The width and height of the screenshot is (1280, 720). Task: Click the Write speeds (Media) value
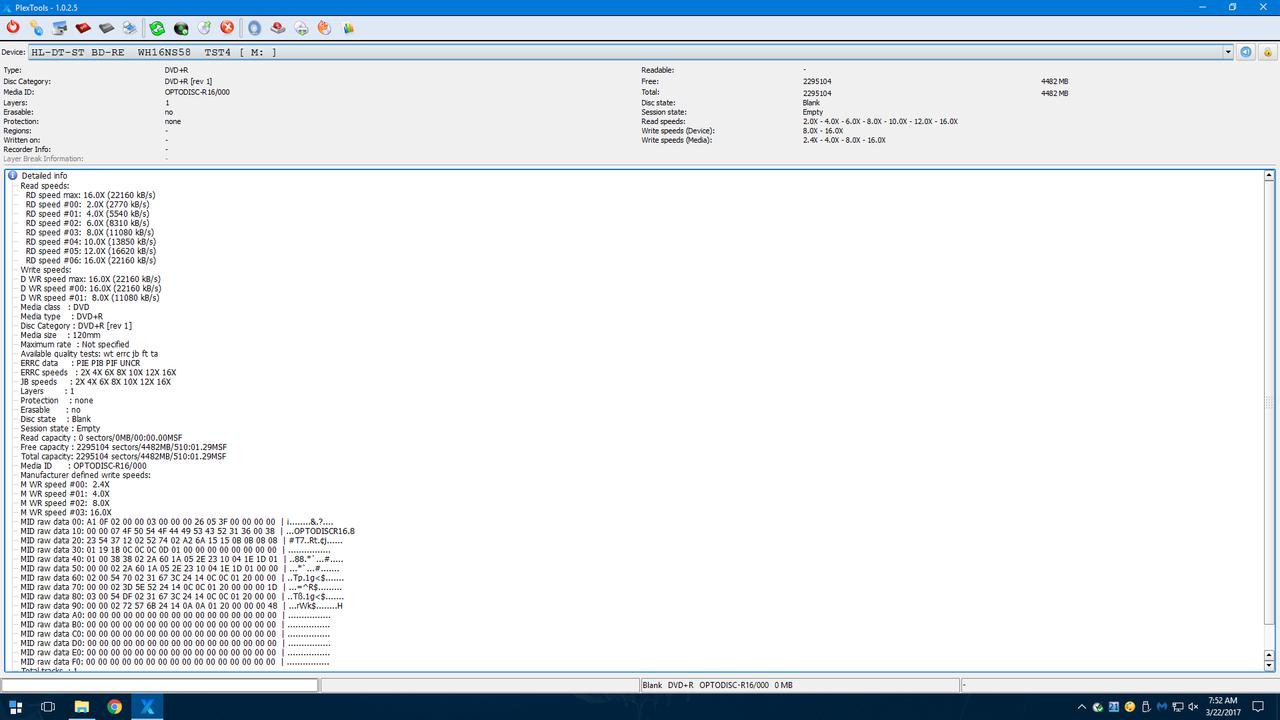[x=844, y=140]
